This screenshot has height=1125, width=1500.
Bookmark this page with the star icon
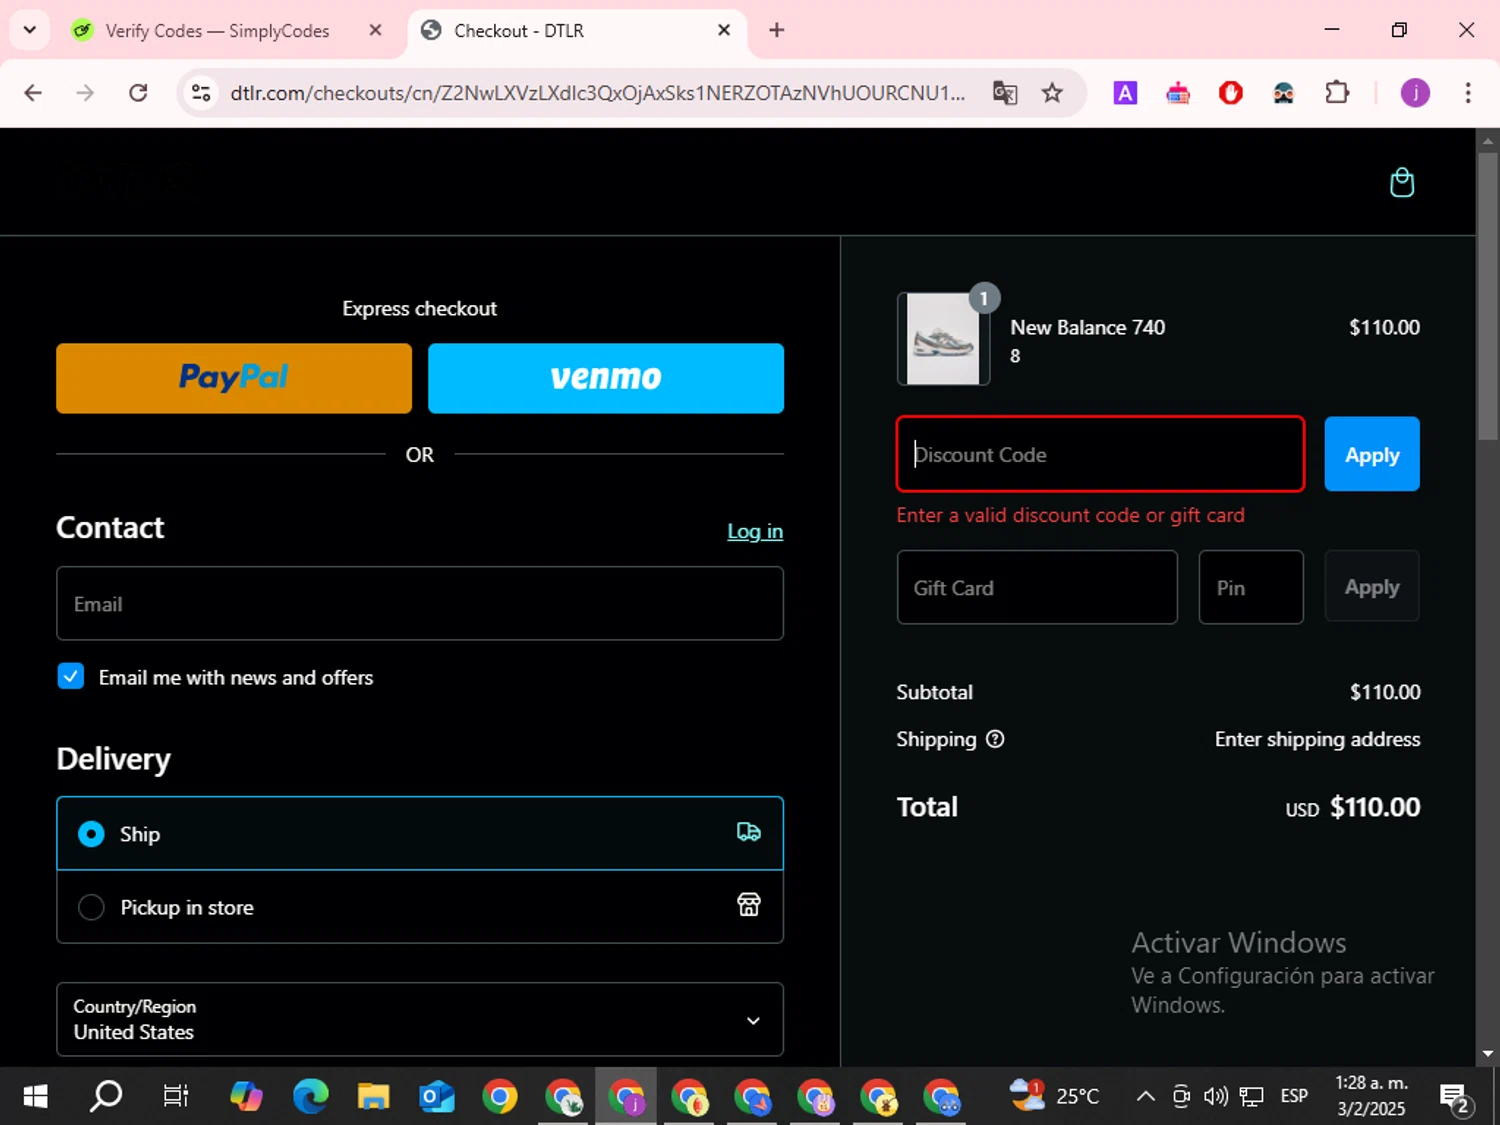point(1052,93)
